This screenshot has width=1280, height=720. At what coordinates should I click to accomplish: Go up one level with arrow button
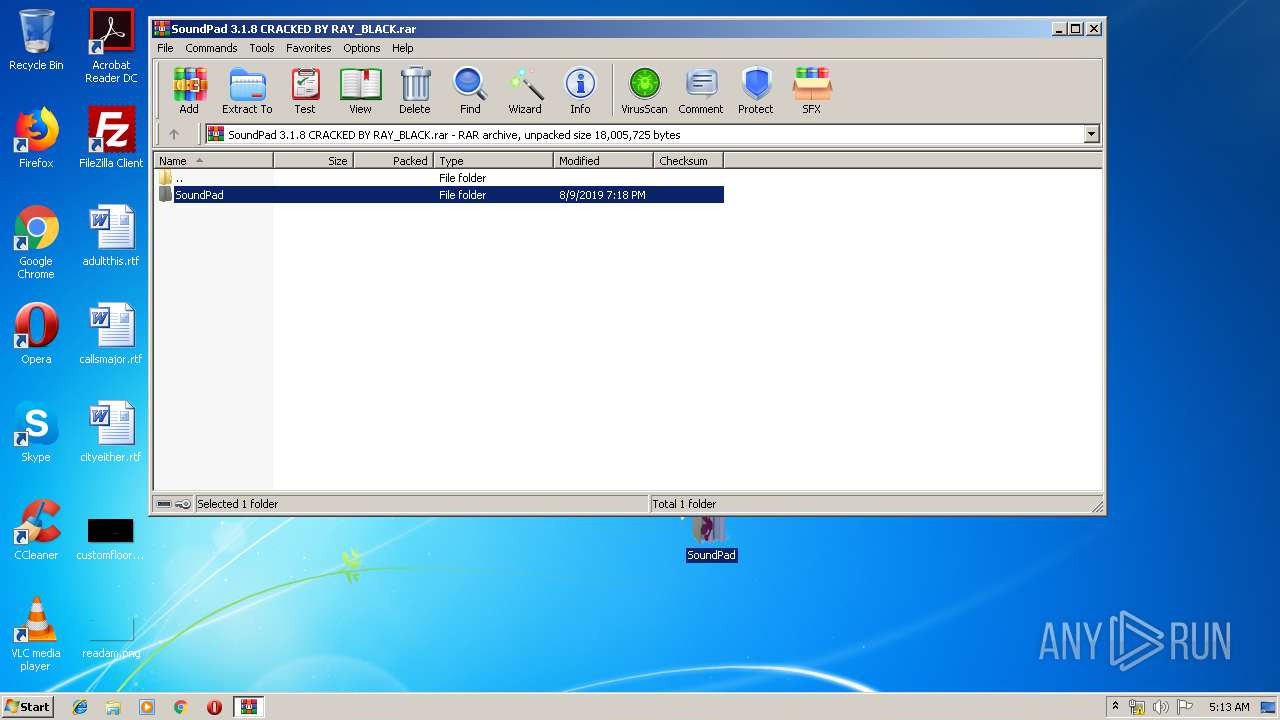(174, 134)
